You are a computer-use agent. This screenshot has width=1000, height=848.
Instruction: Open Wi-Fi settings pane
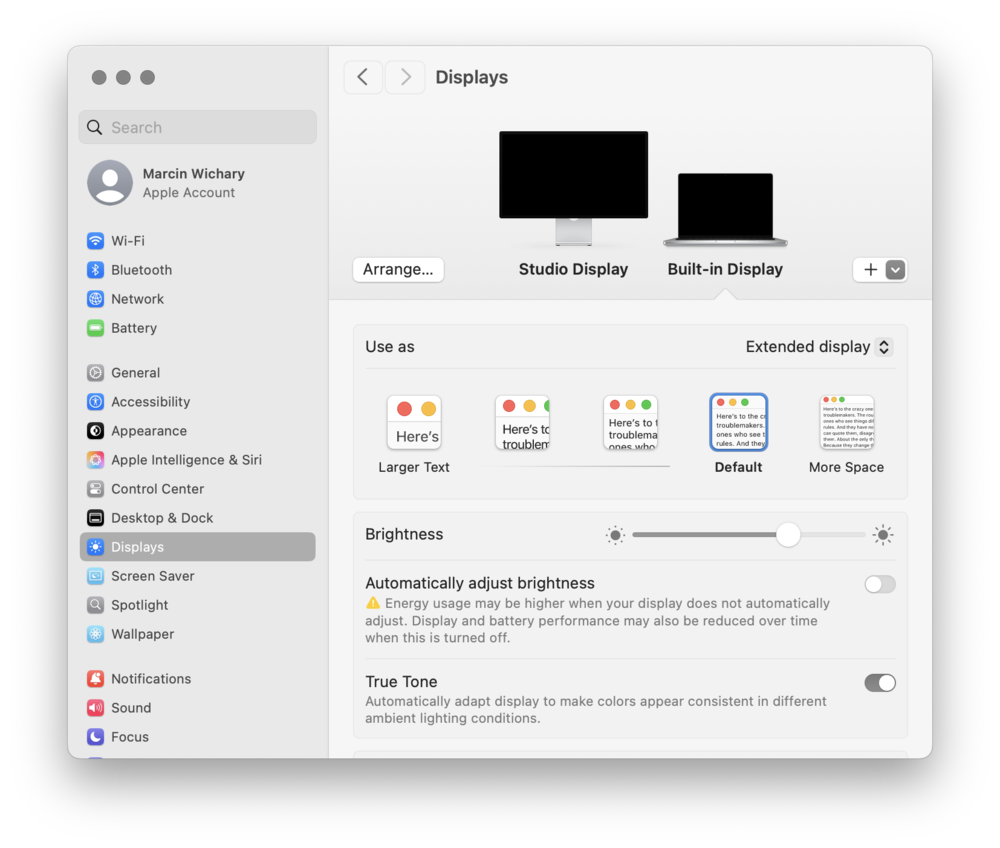pyautogui.click(x=198, y=241)
